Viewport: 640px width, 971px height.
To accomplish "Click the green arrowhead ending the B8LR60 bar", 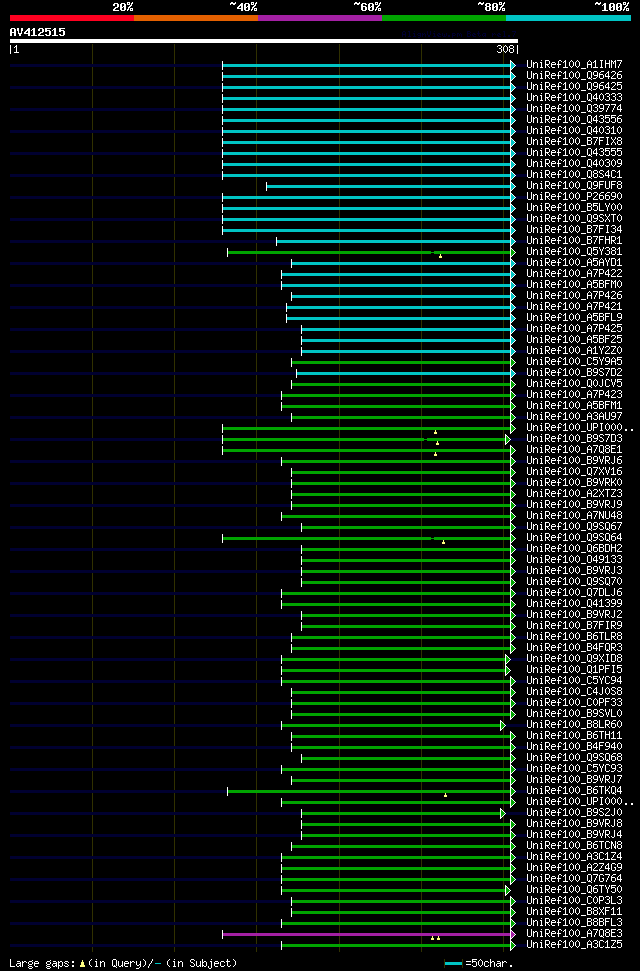I will click(x=503, y=726).
